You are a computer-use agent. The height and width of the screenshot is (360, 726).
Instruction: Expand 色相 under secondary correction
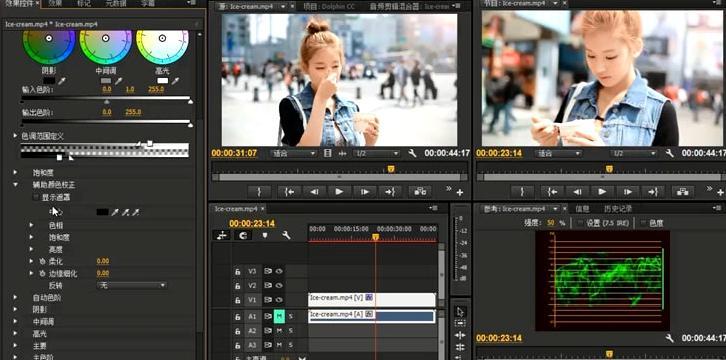pos(31,225)
